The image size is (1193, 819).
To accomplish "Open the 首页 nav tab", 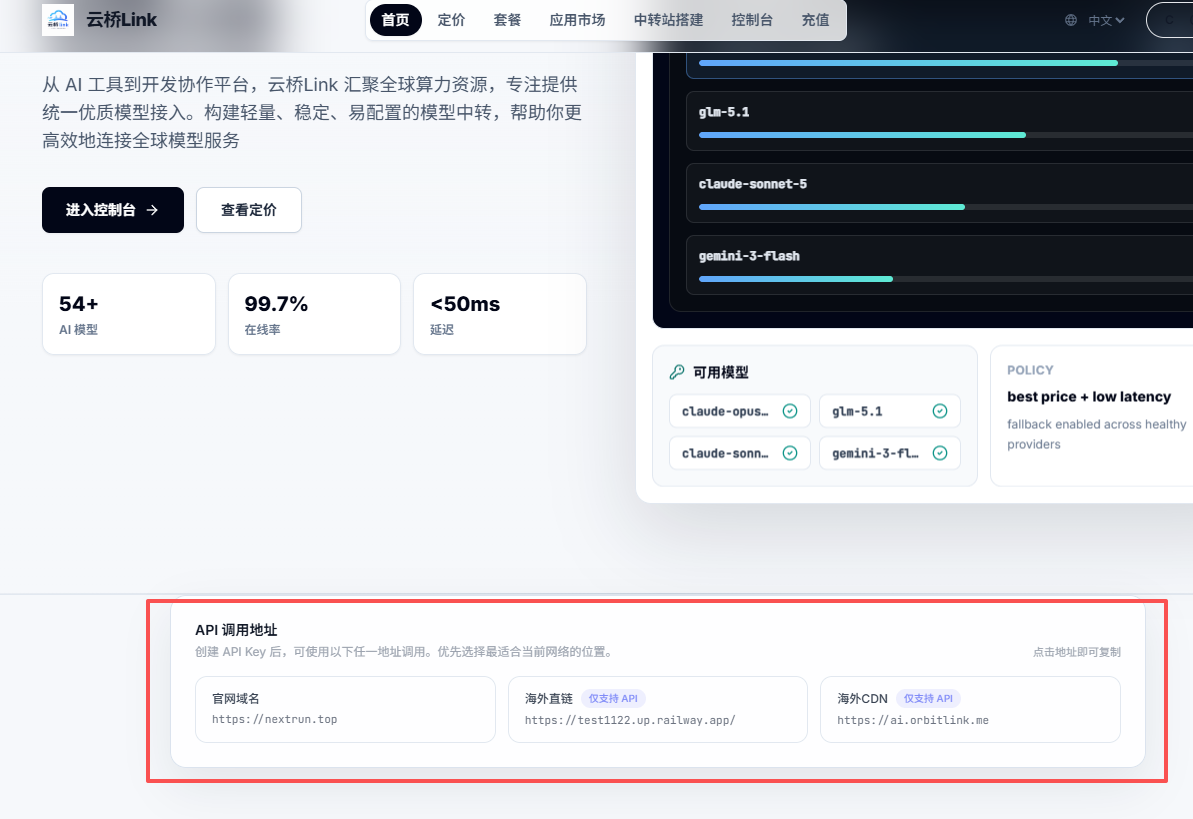I will coord(396,20).
